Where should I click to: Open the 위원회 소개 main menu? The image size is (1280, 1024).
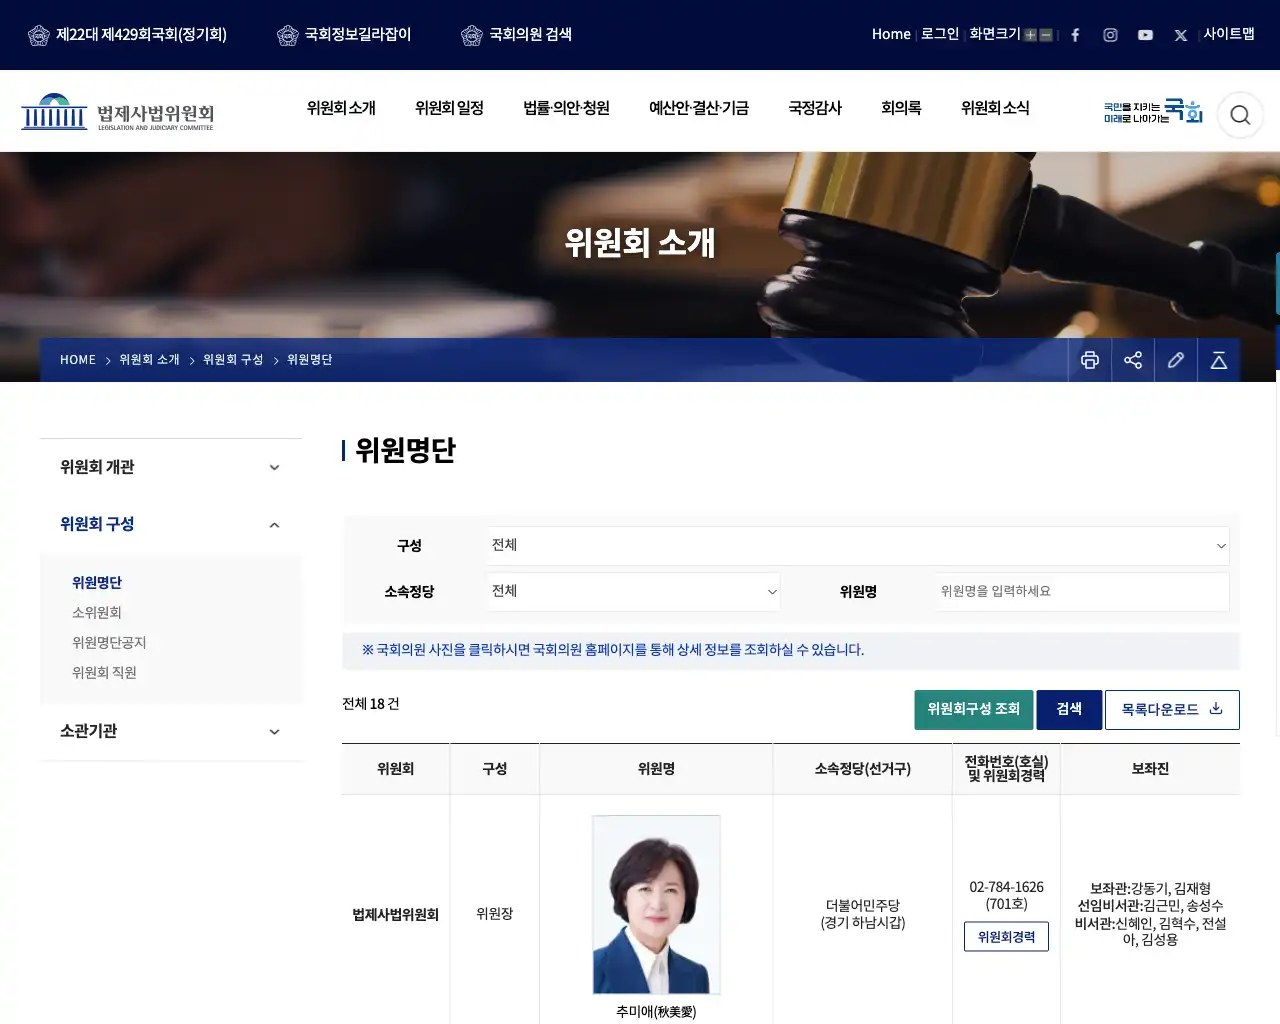point(341,108)
